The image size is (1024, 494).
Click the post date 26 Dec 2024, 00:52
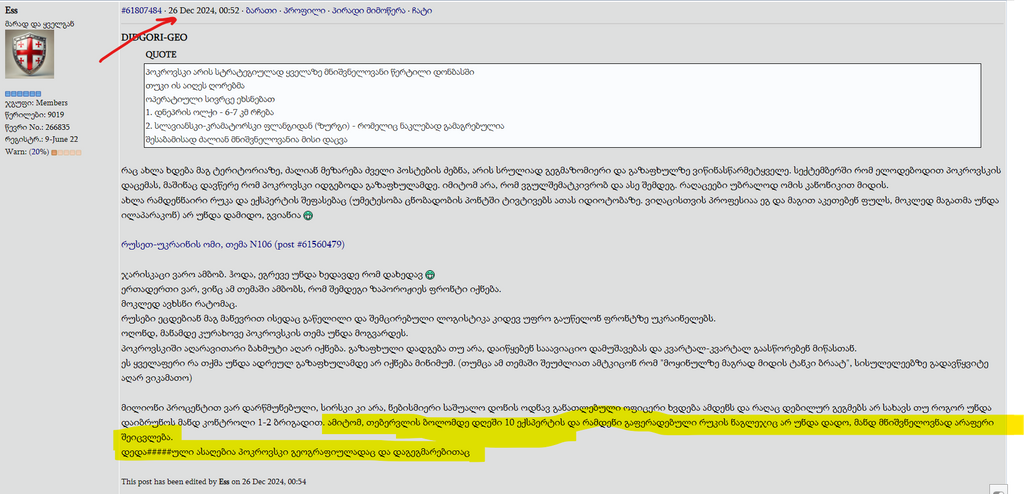coord(204,11)
